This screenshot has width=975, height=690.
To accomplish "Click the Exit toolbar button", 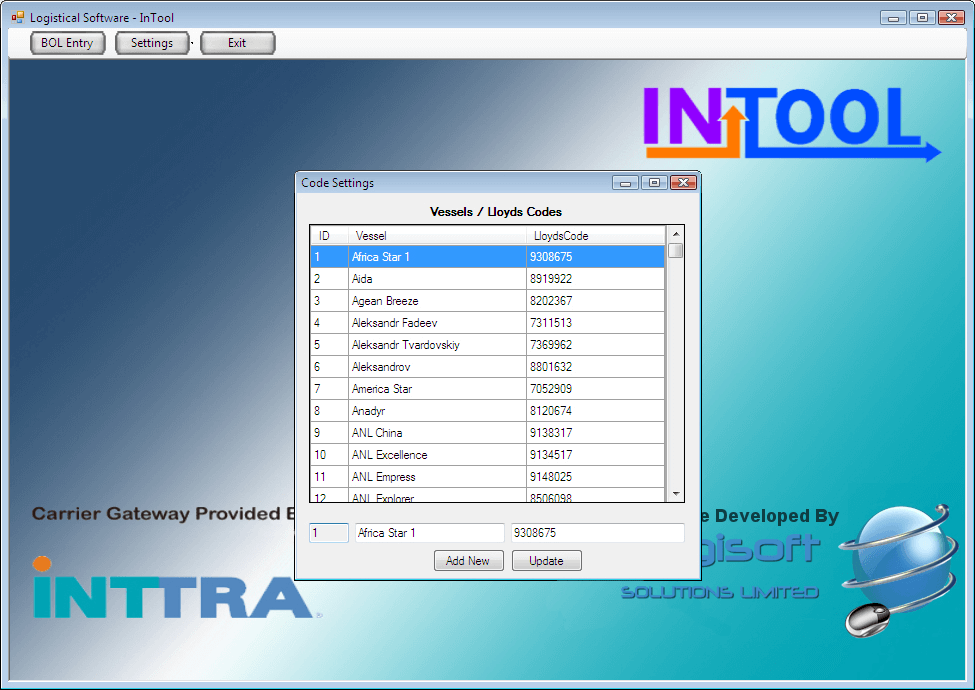I will (x=237, y=43).
